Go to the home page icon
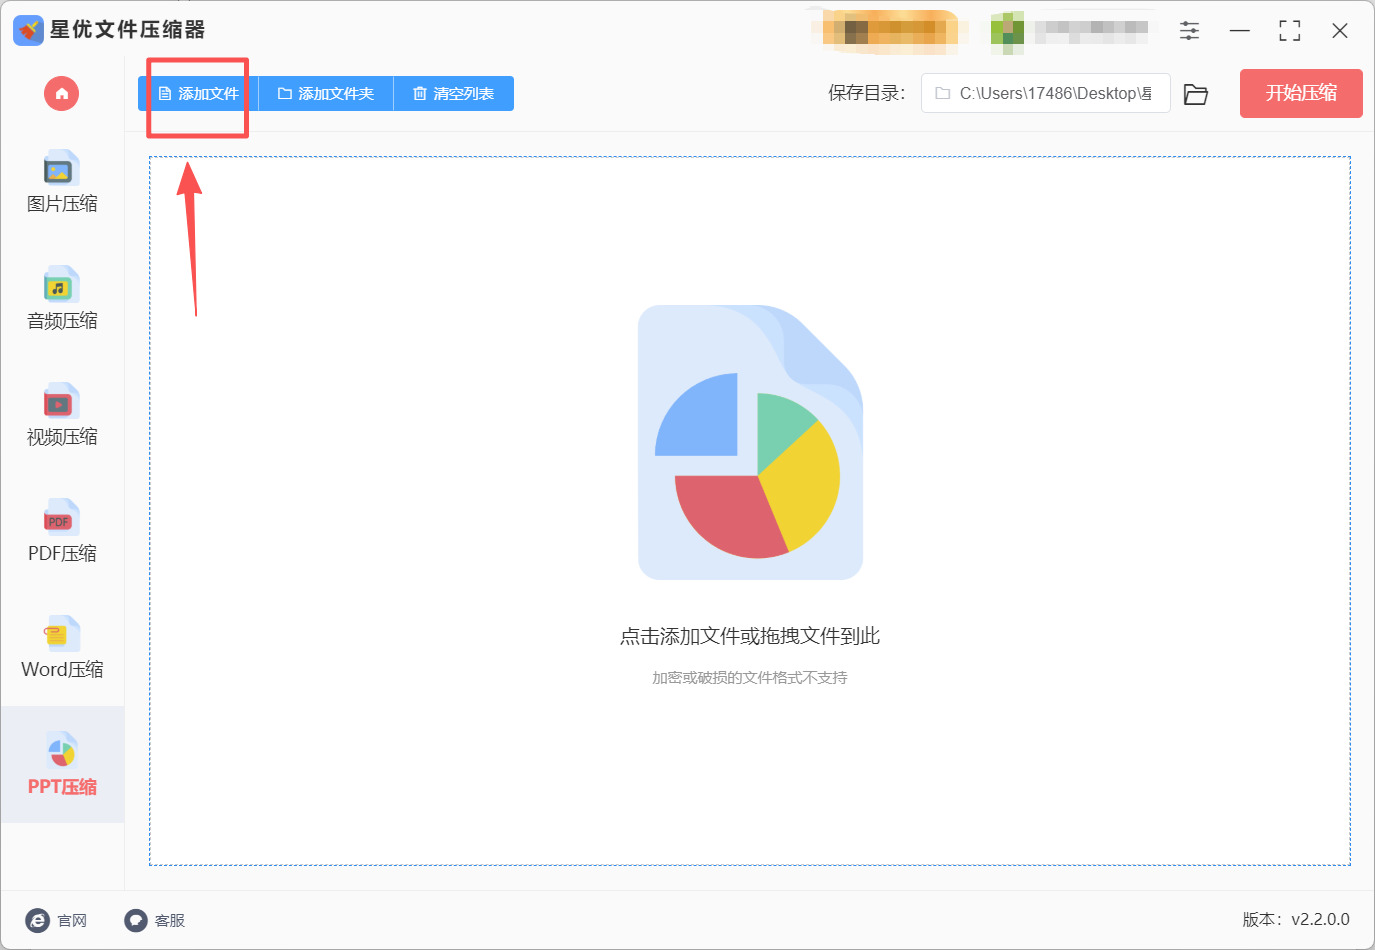Viewport: 1375px width, 950px height. tap(61, 94)
